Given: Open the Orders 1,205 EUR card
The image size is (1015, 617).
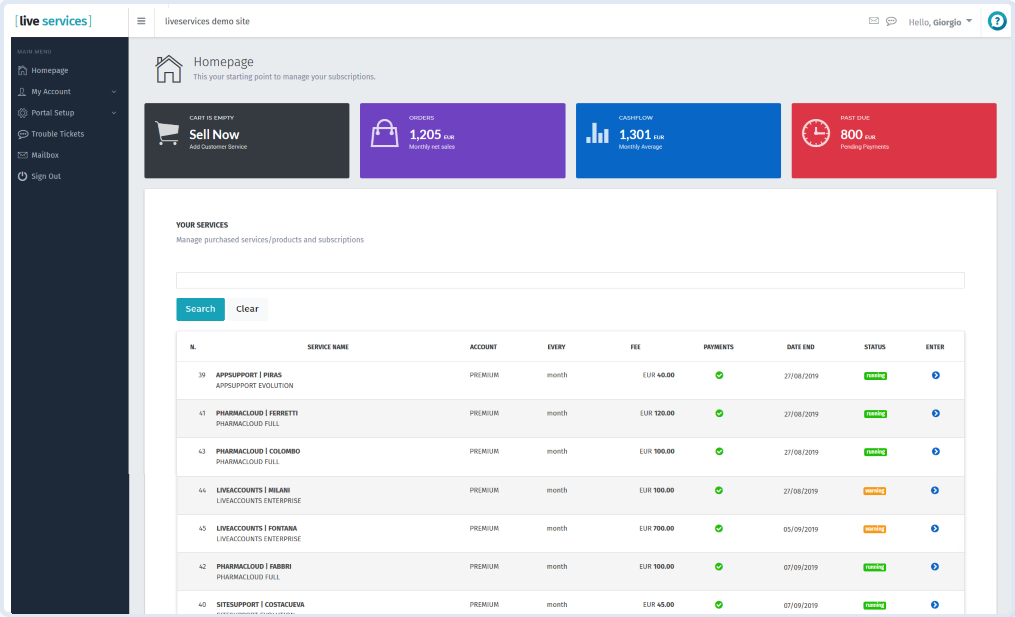Looking at the screenshot, I should (462, 140).
